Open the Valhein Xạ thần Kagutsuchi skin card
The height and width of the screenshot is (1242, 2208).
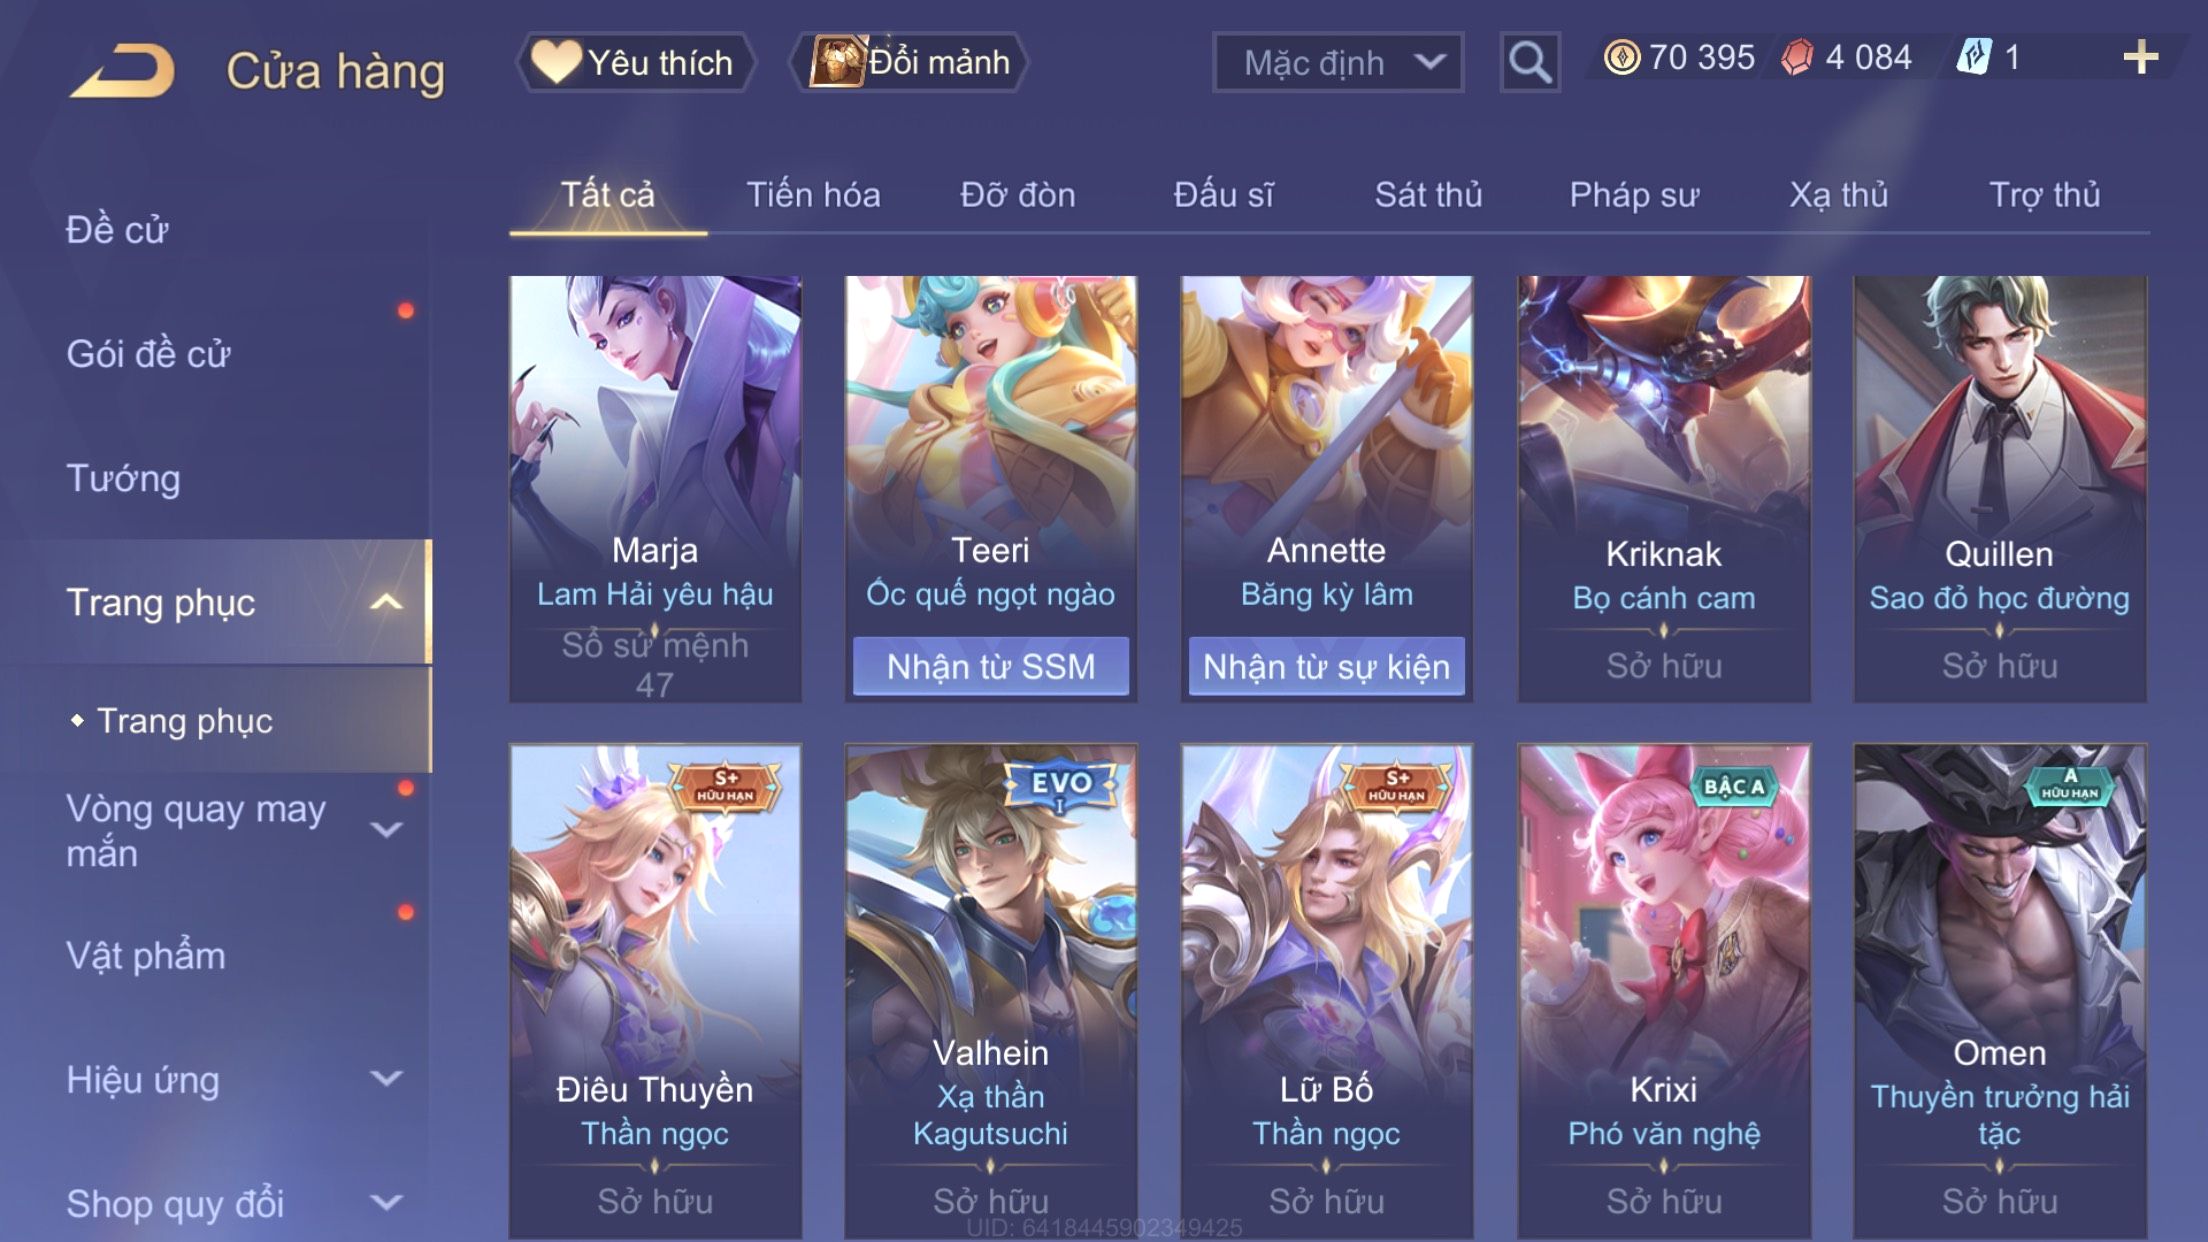(x=990, y=990)
